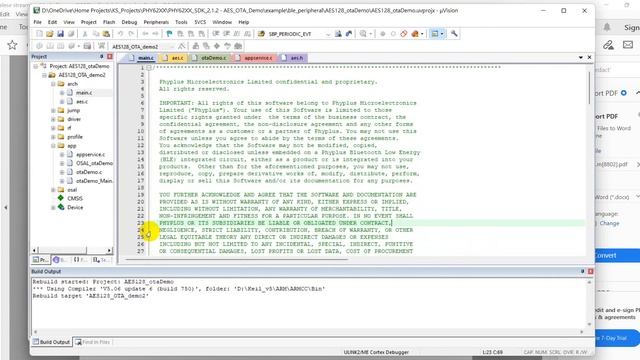
Task: Click the Undo arrow icon
Action: click(x=120, y=34)
